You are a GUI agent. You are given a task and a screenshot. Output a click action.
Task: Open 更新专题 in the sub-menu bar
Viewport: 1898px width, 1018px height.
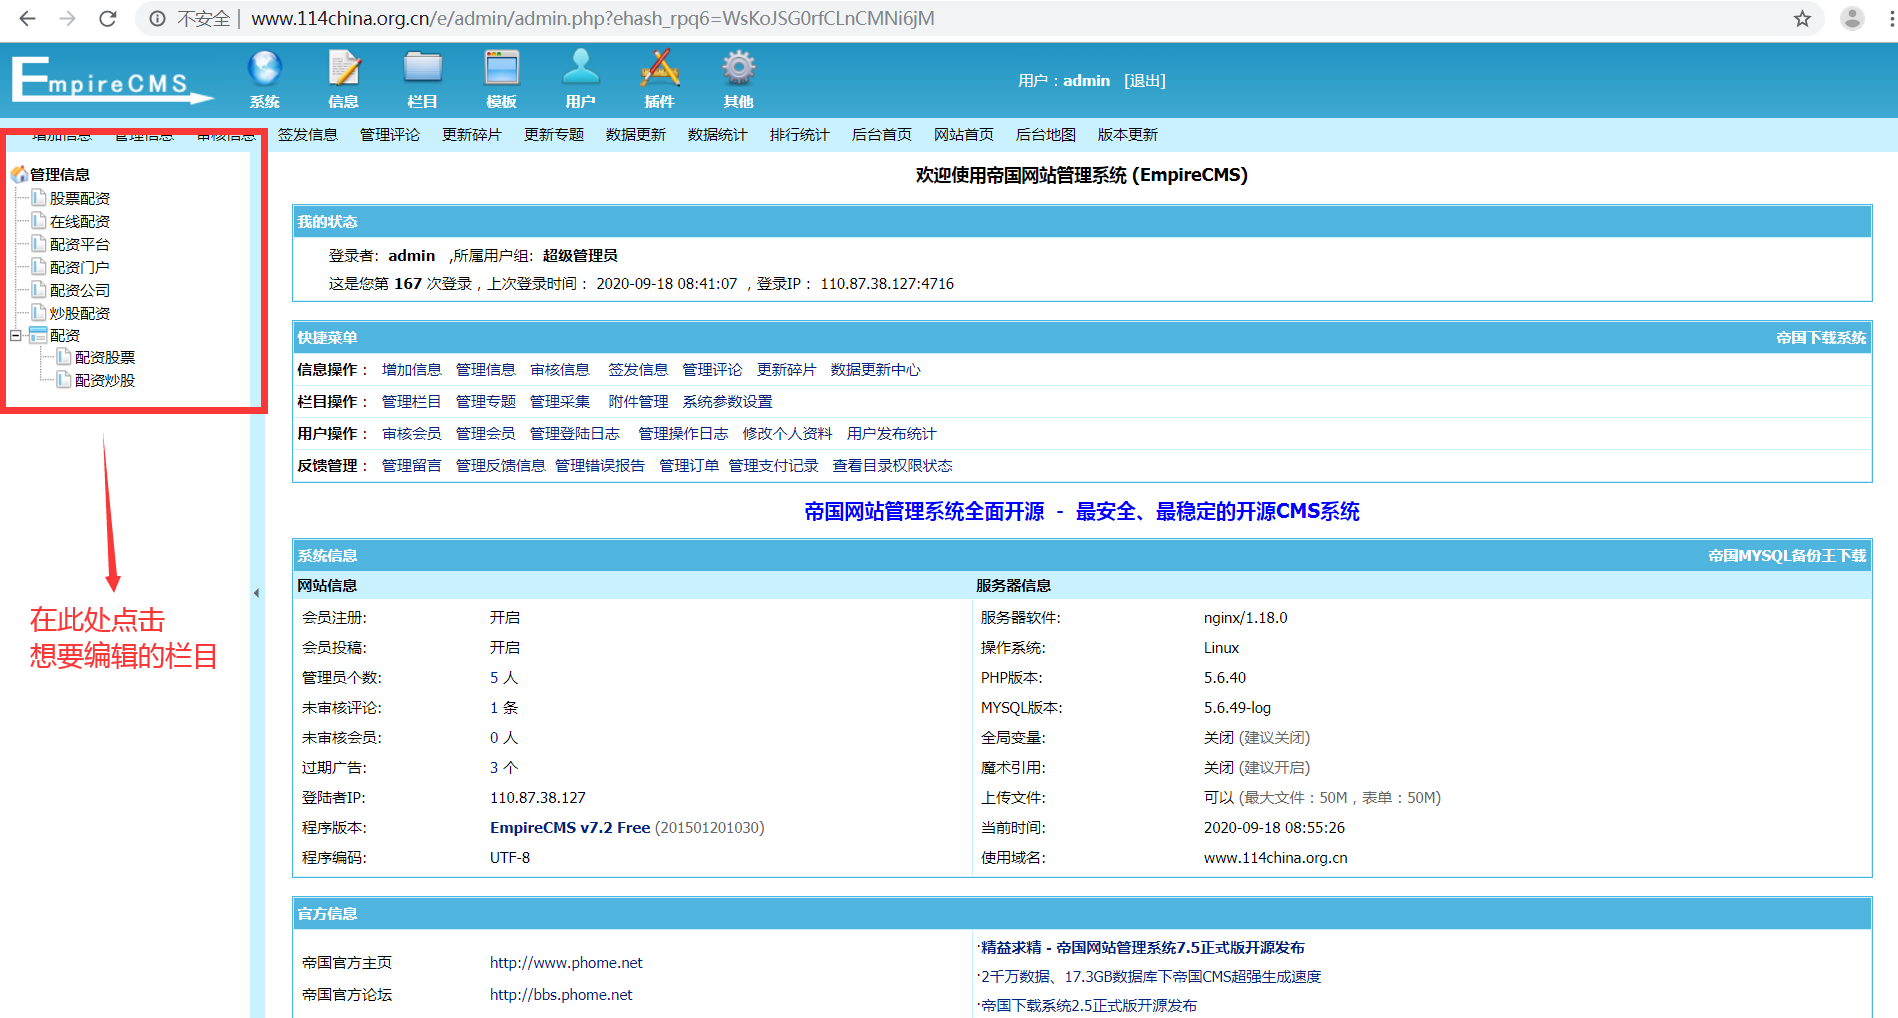point(554,134)
